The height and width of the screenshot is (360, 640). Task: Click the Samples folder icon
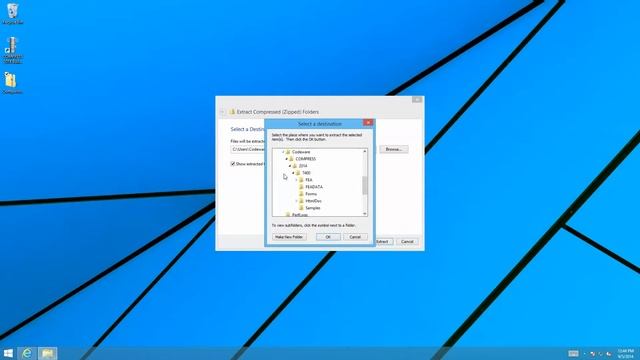point(301,208)
